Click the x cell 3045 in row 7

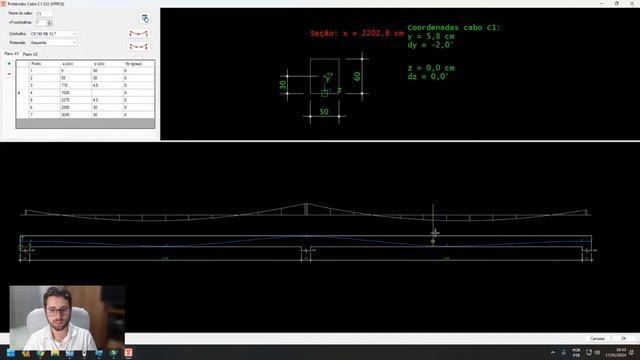coord(76,115)
